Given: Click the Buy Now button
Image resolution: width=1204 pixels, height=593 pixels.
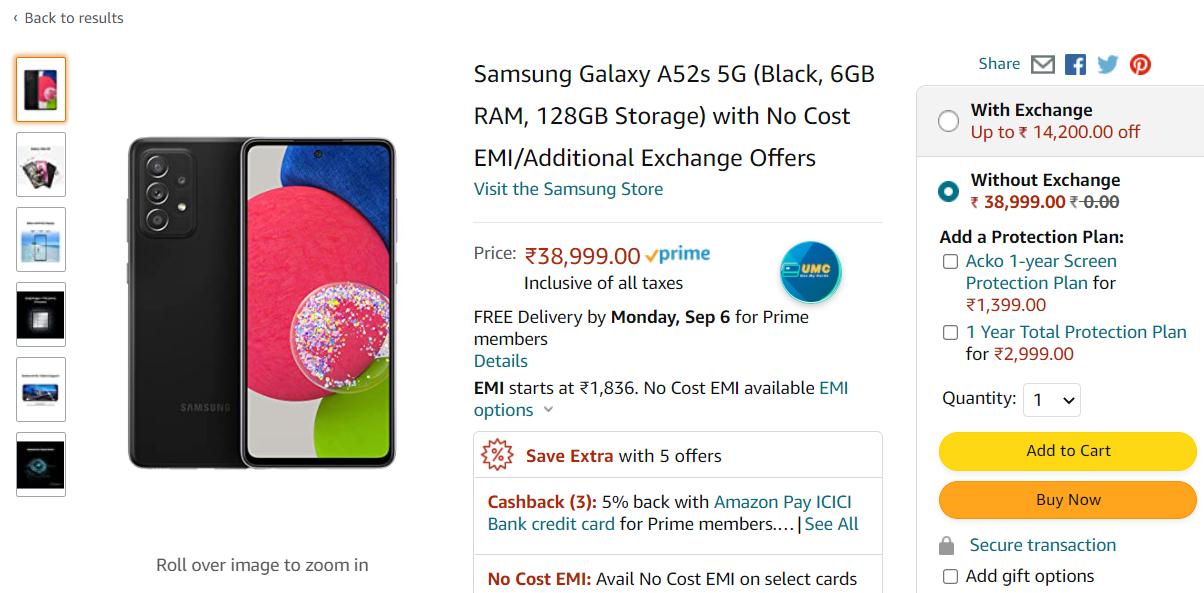Looking at the screenshot, I should (1067, 500).
